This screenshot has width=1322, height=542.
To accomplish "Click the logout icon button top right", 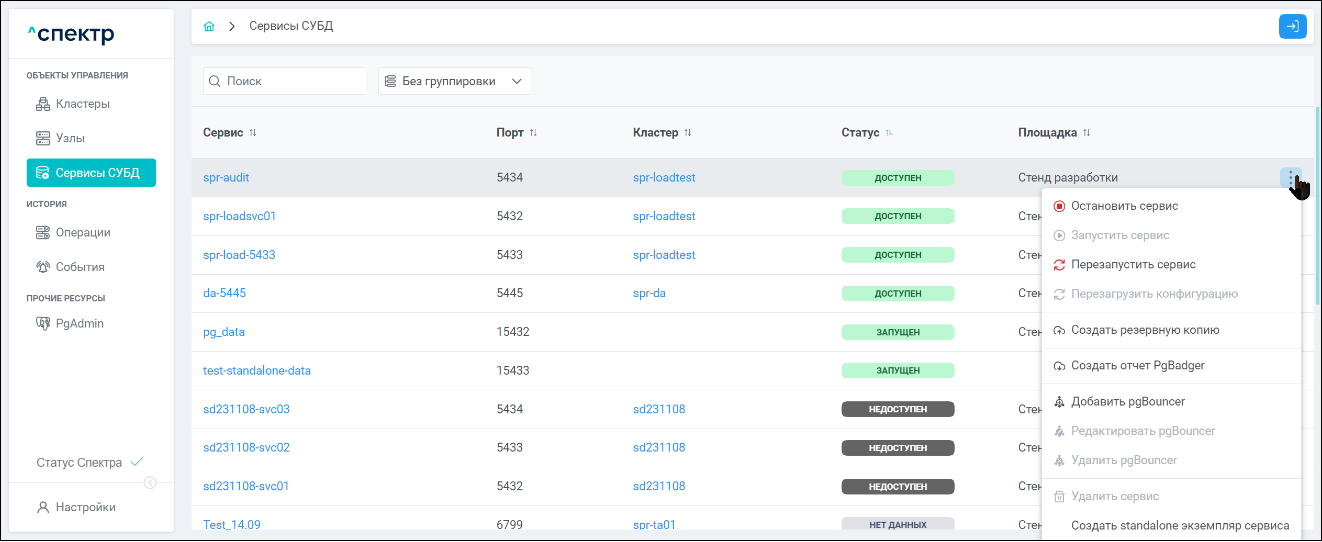I will pos(1292,27).
